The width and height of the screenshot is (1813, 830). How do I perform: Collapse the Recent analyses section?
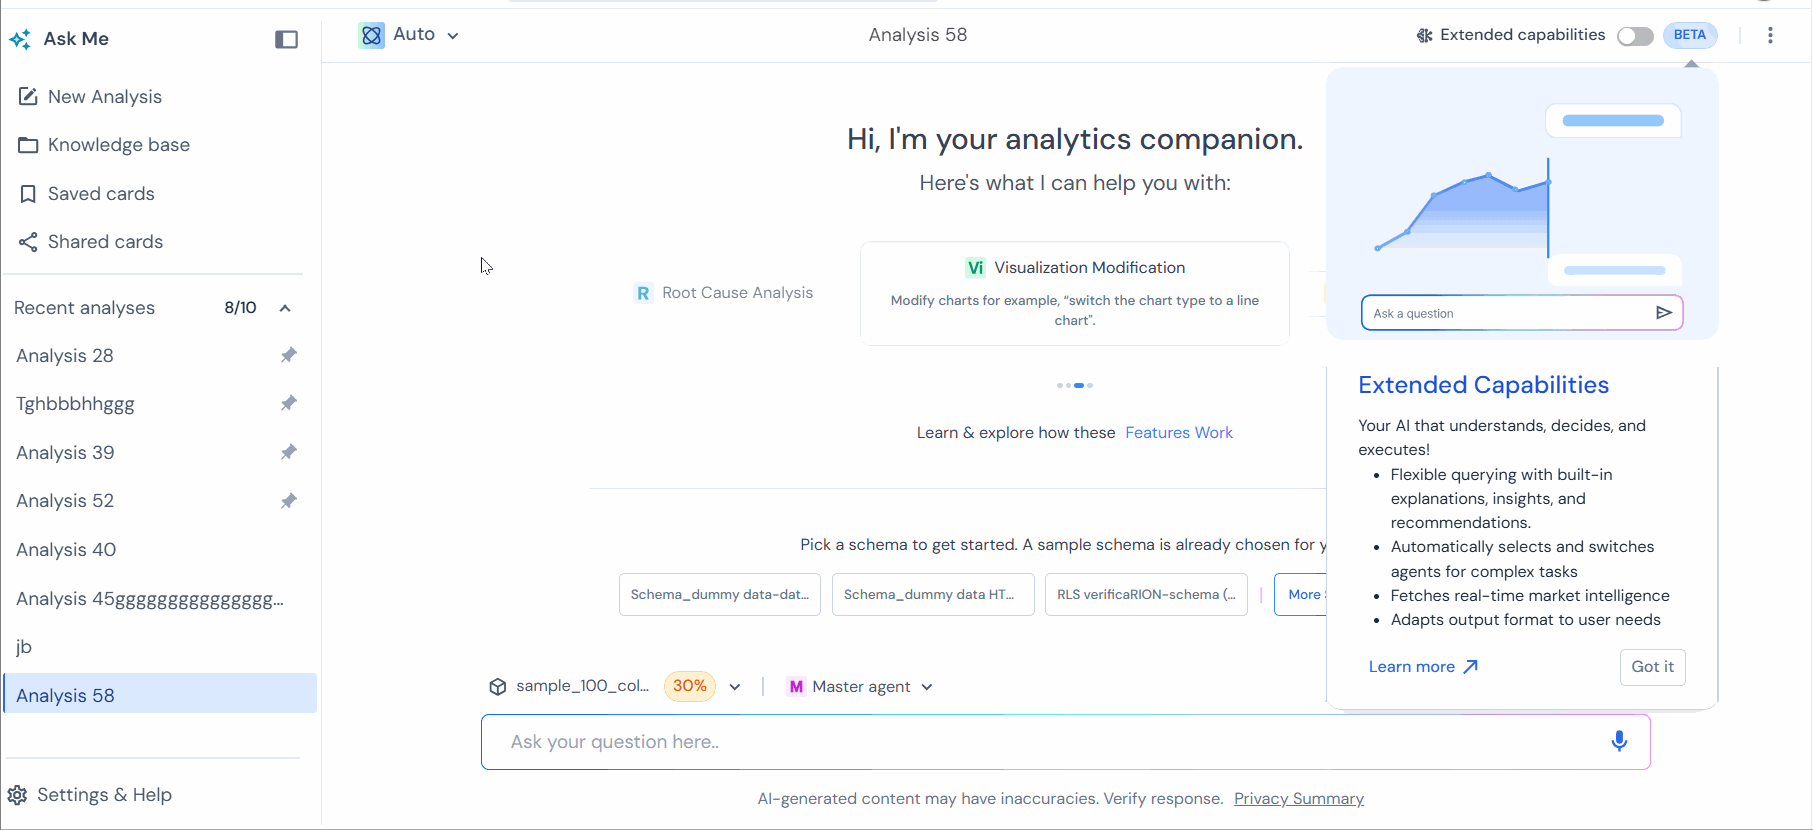[285, 308]
